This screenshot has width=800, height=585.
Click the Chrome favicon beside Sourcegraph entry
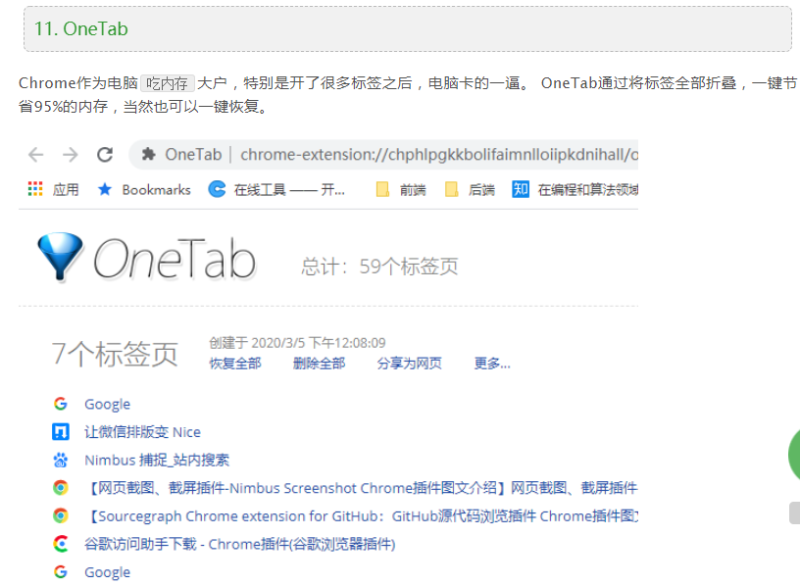pyautogui.click(x=61, y=516)
